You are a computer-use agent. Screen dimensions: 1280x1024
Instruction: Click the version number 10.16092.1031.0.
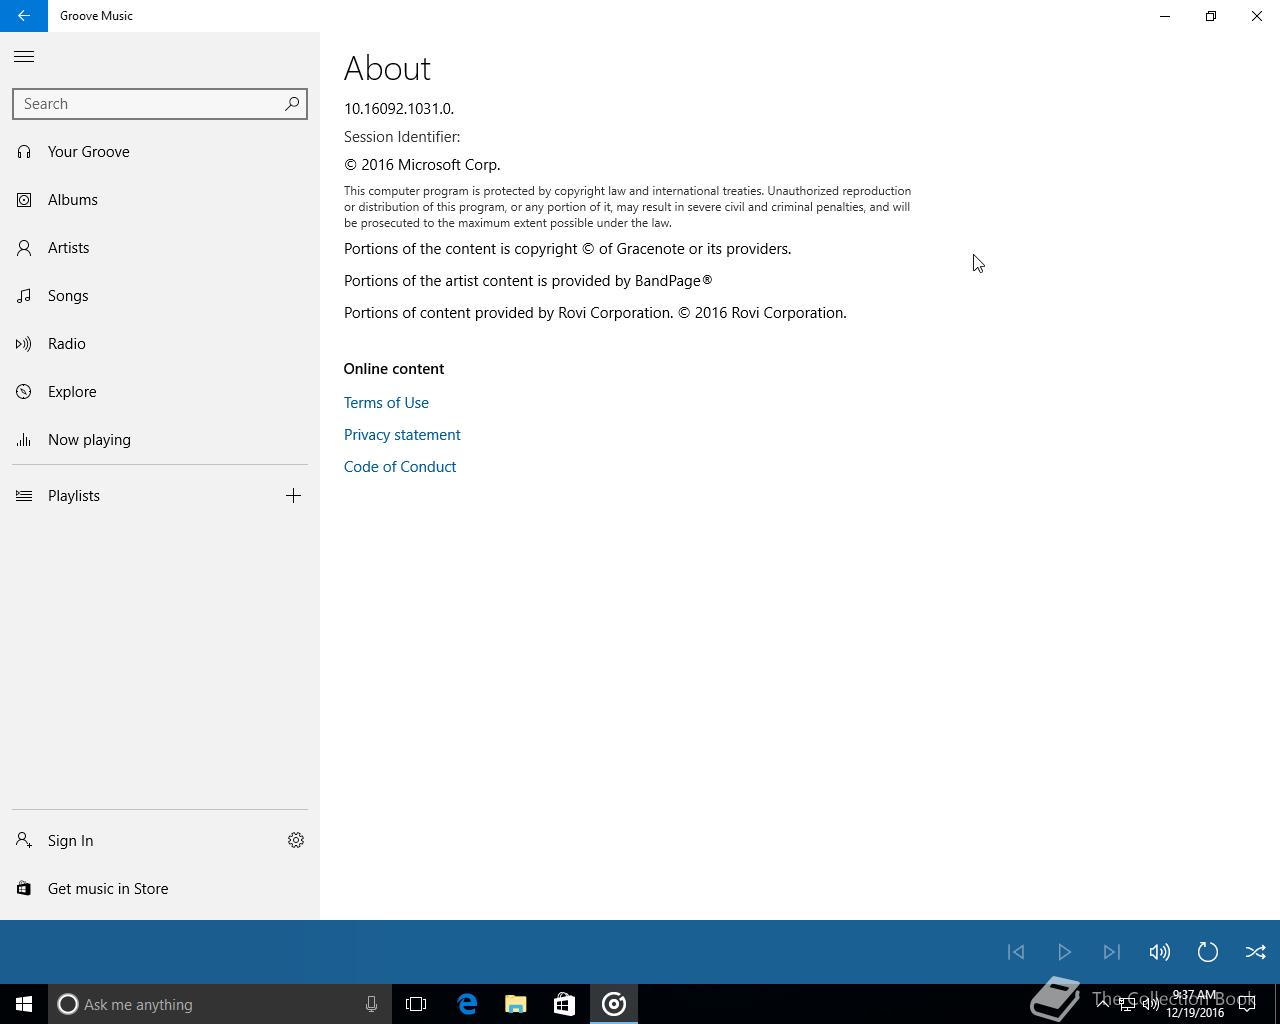pos(399,109)
